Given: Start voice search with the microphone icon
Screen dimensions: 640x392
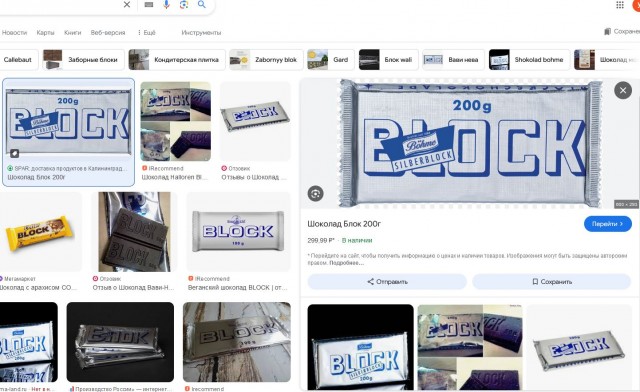Looking at the screenshot, I should 166,4.
